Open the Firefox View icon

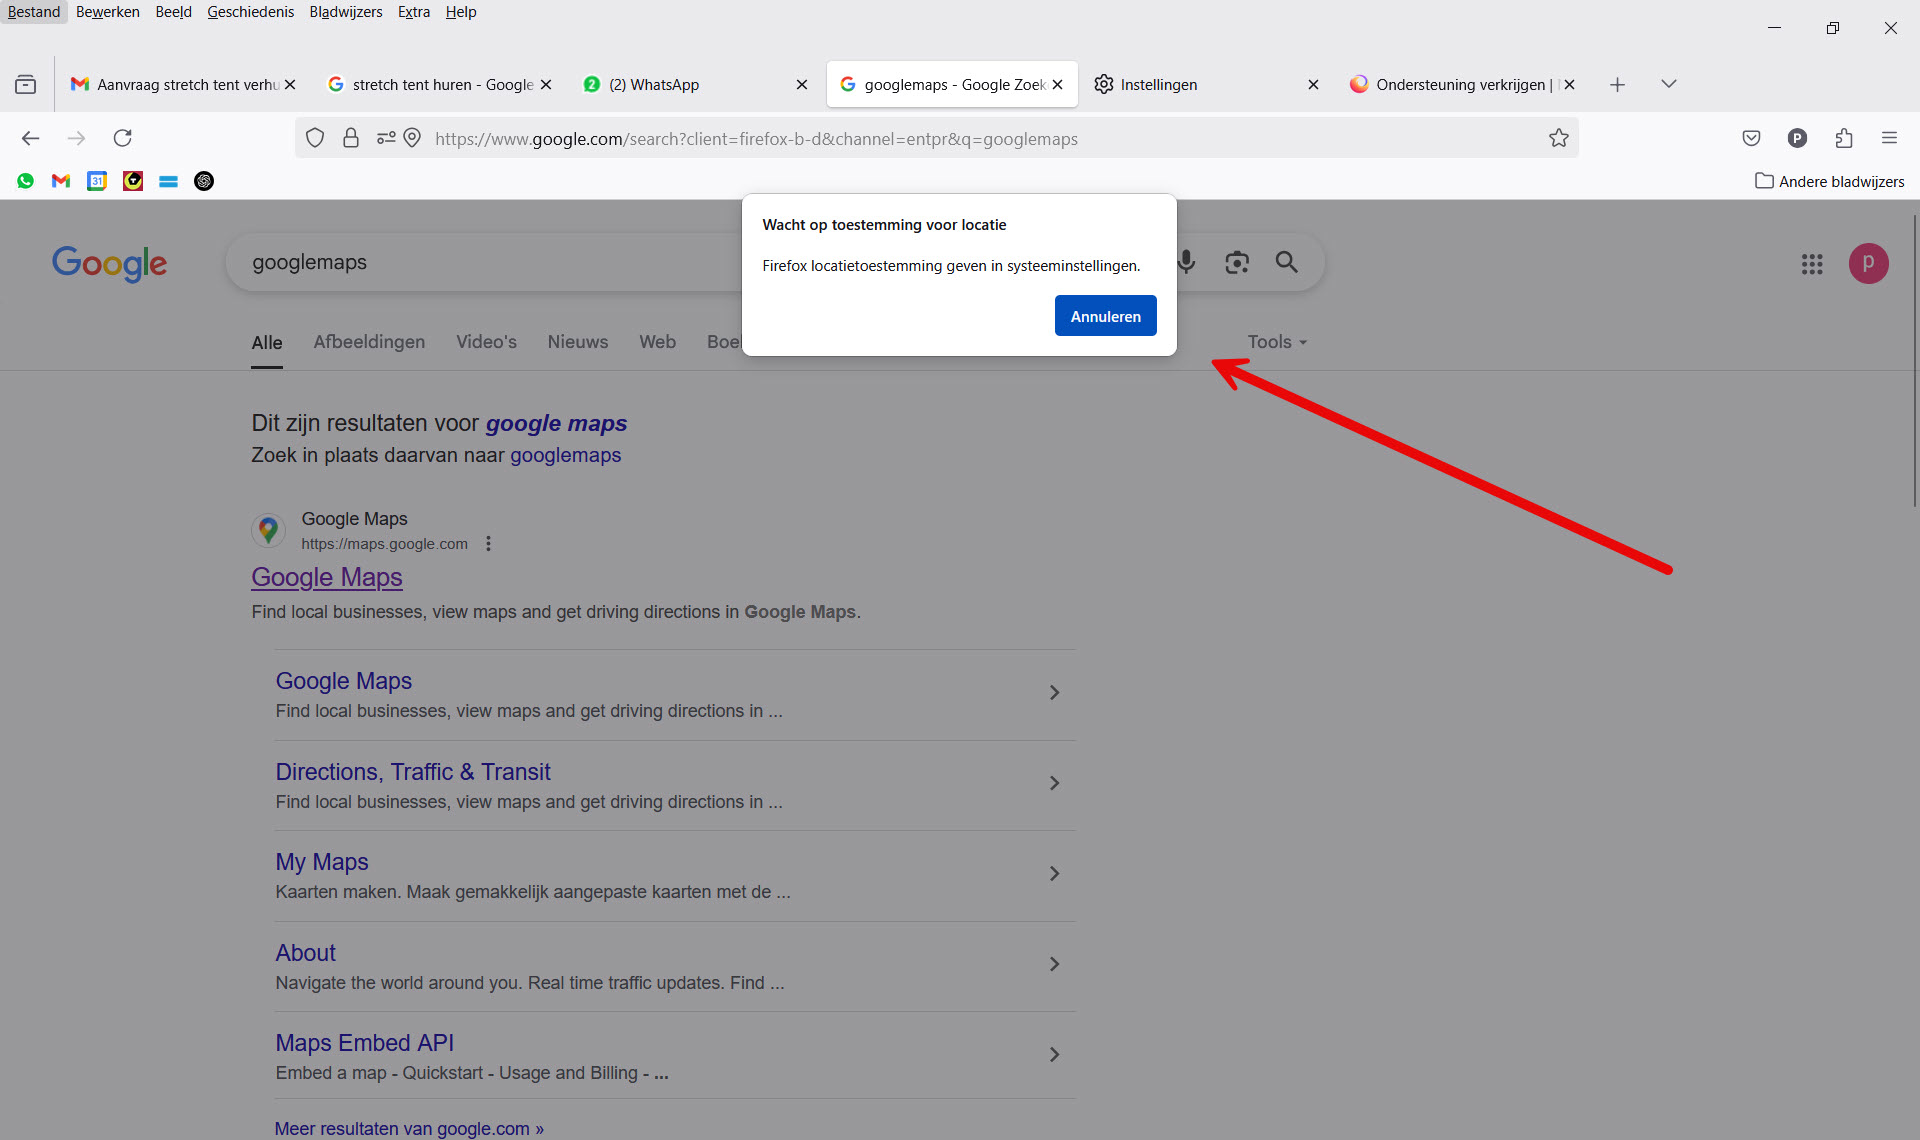click(26, 85)
